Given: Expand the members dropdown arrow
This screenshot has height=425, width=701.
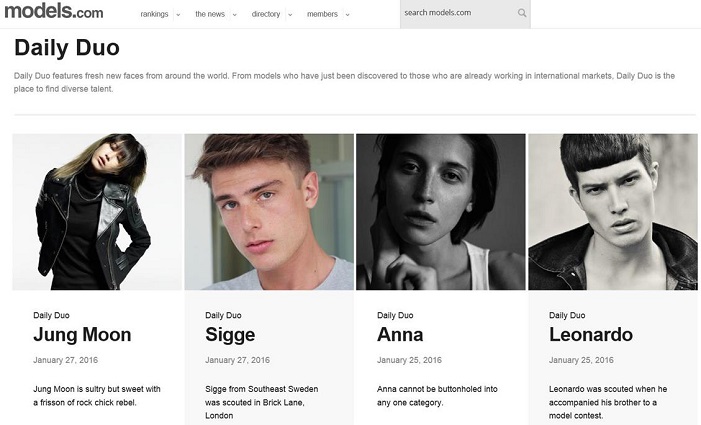Looking at the screenshot, I should point(348,15).
